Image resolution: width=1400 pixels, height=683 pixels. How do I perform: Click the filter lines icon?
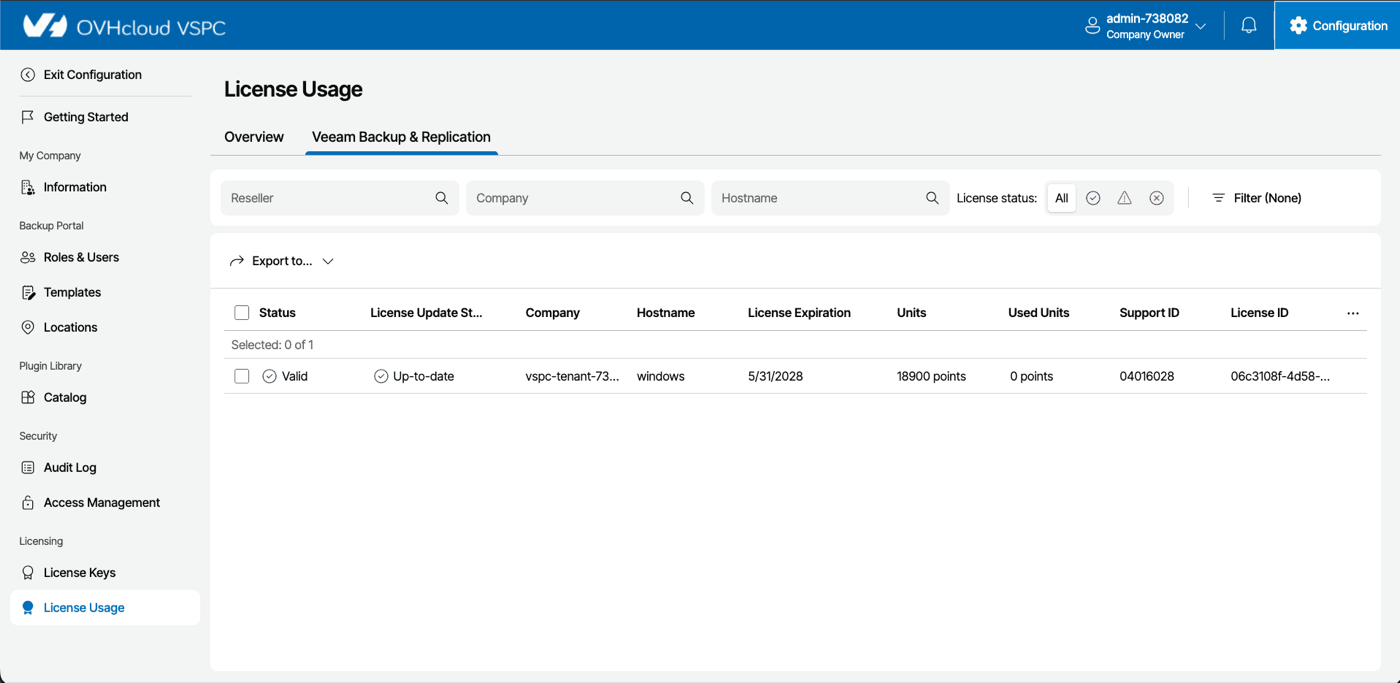pos(1218,198)
